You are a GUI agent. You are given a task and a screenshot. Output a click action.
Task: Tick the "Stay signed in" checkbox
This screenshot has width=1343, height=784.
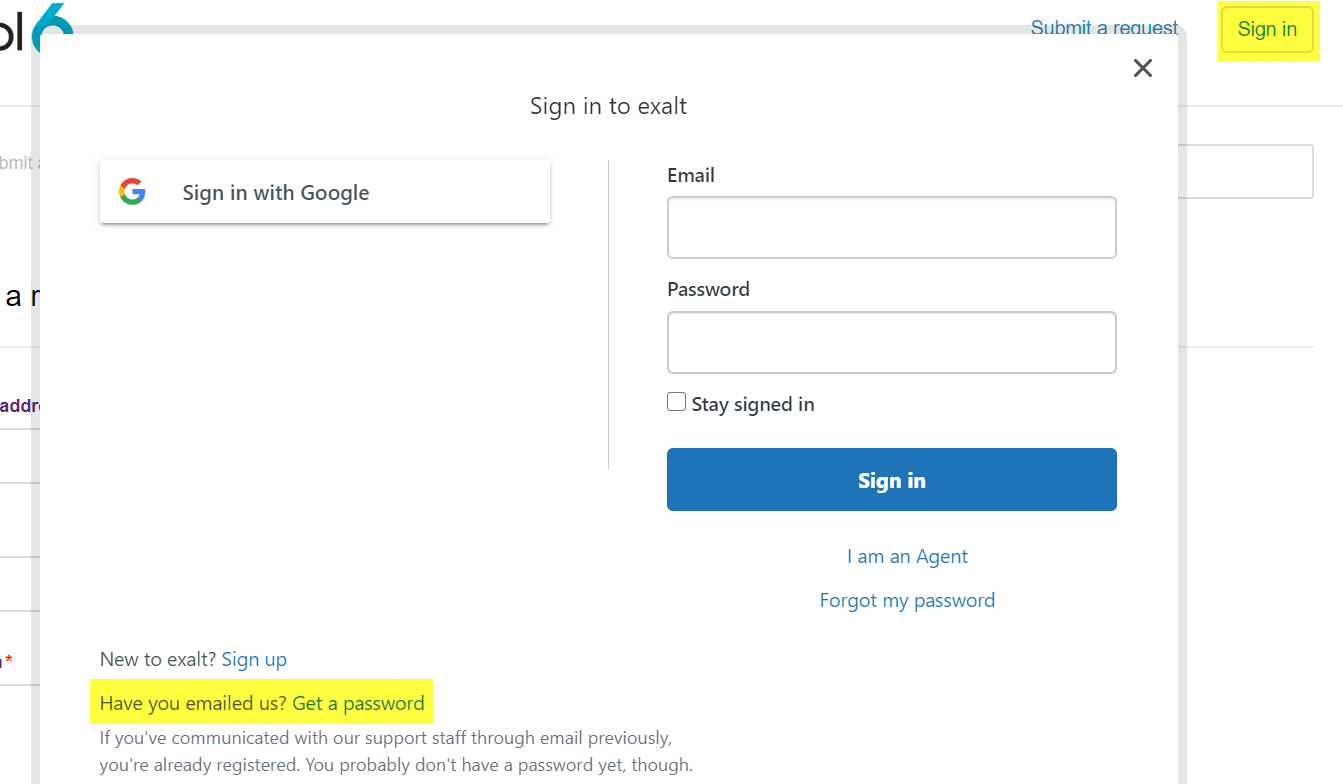click(677, 402)
